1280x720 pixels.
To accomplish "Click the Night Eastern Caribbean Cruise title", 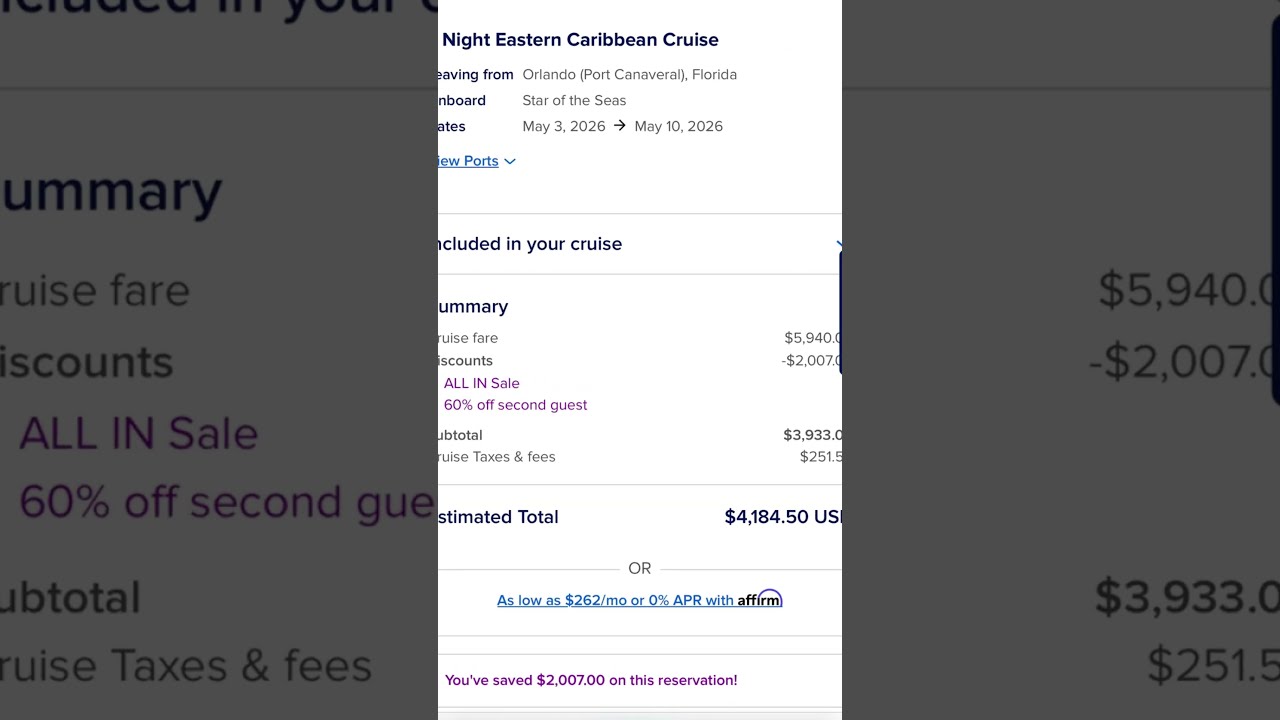I will click(x=580, y=40).
